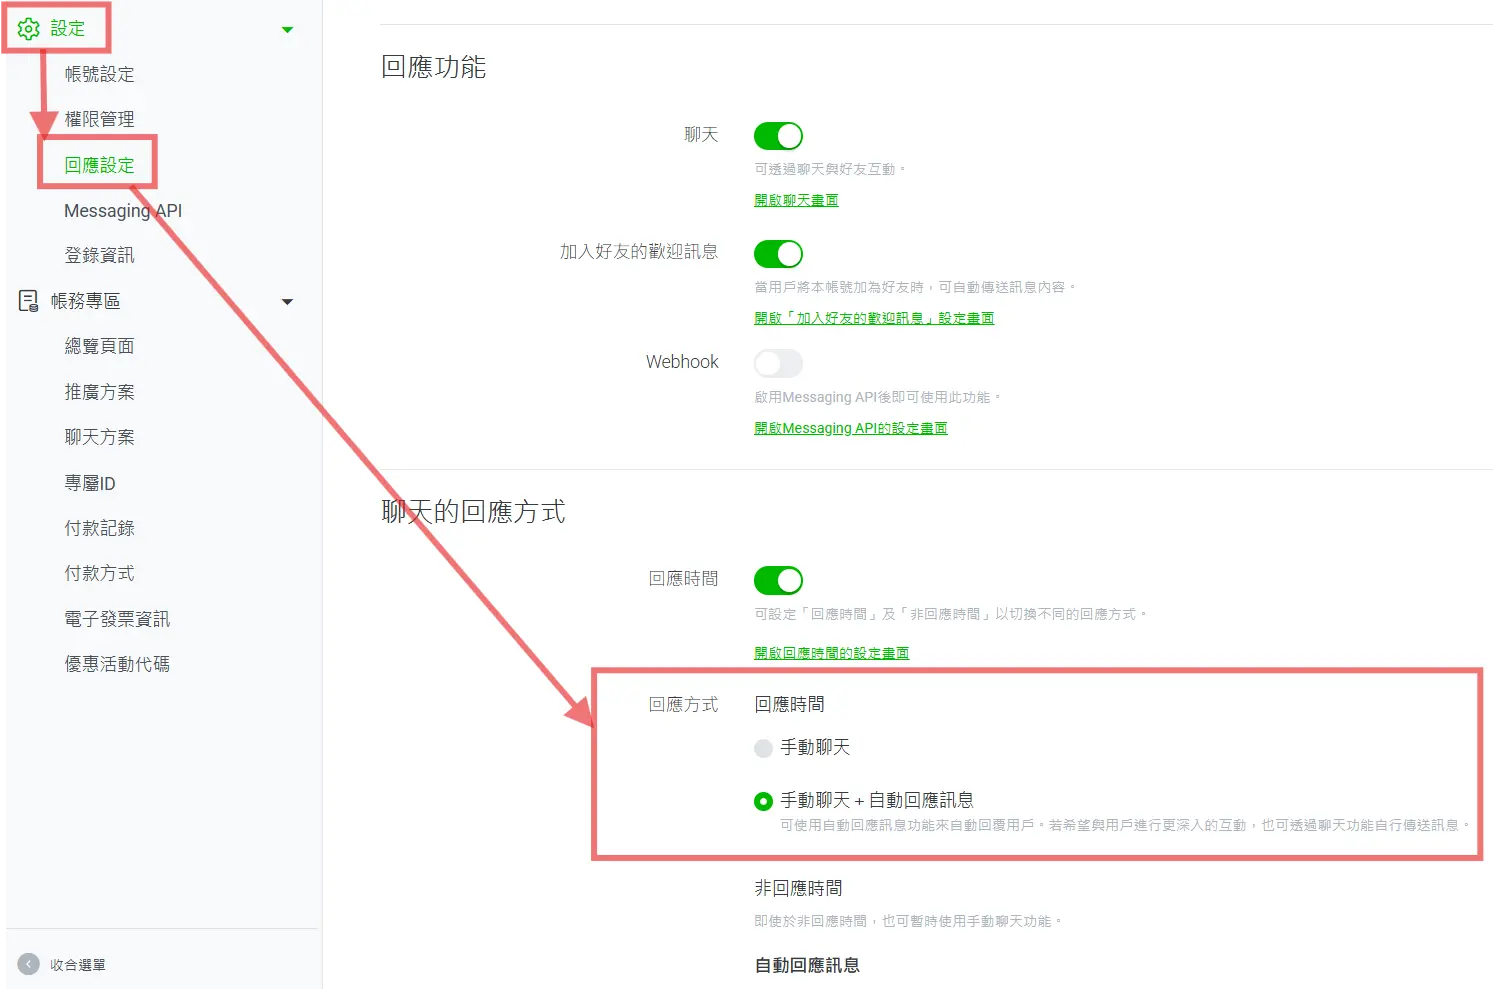Click the 開啟回應時間的設定畫面 link

coord(831,652)
